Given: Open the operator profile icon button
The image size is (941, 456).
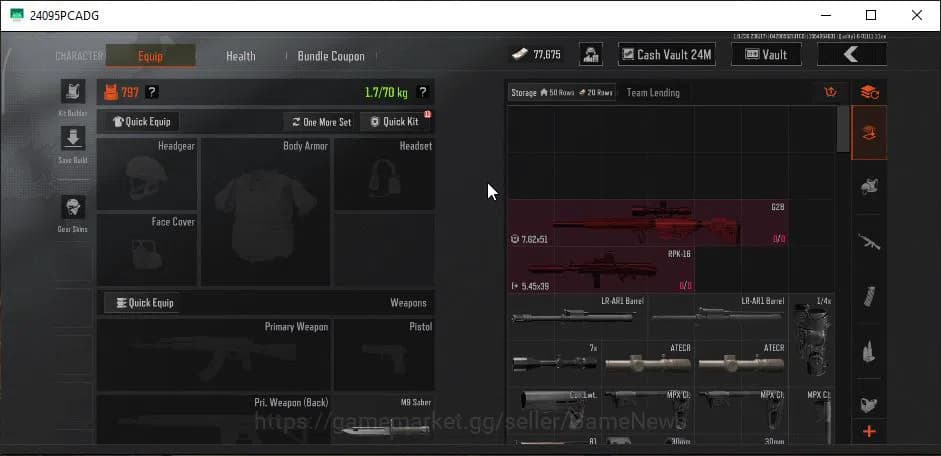Looking at the screenshot, I should point(591,55).
